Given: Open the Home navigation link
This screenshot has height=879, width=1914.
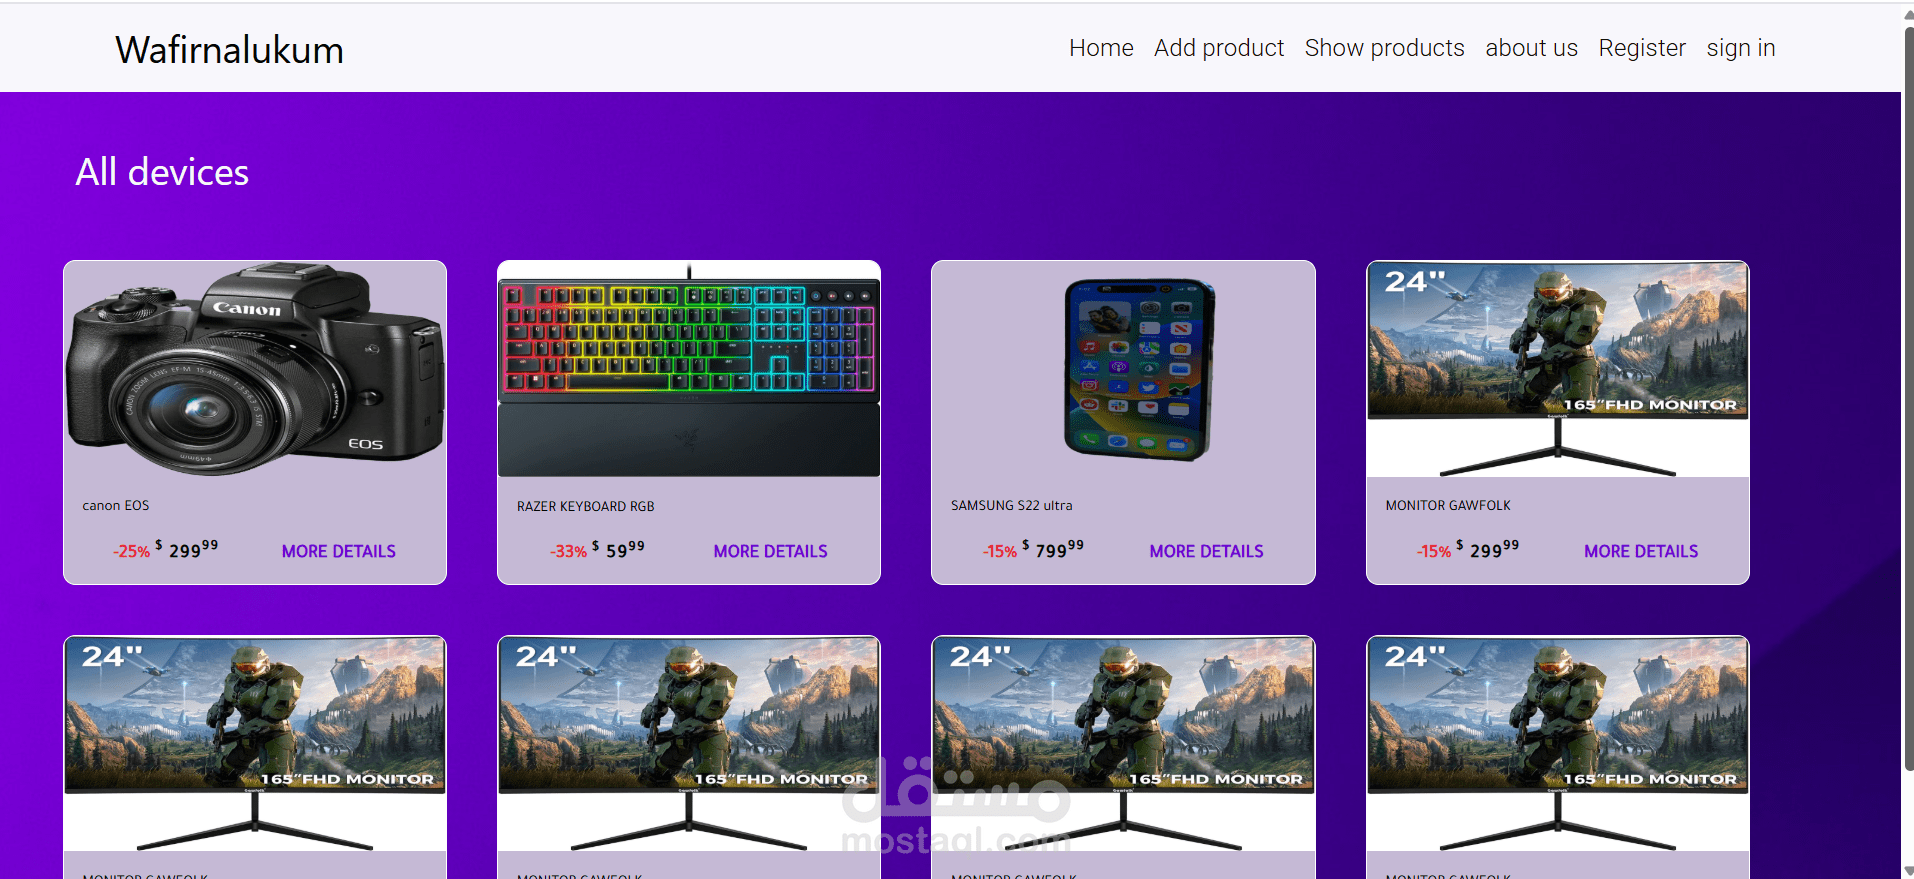Looking at the screenshot, I should click(x=1101, y=48).
